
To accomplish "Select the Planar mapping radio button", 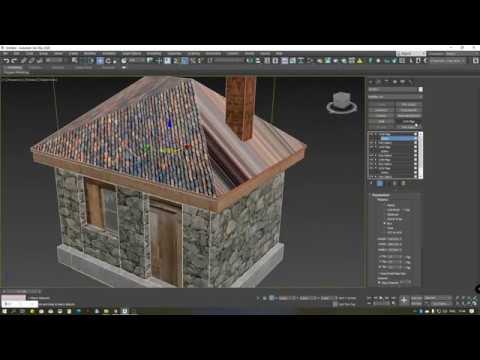I will (x=385, y=205).
